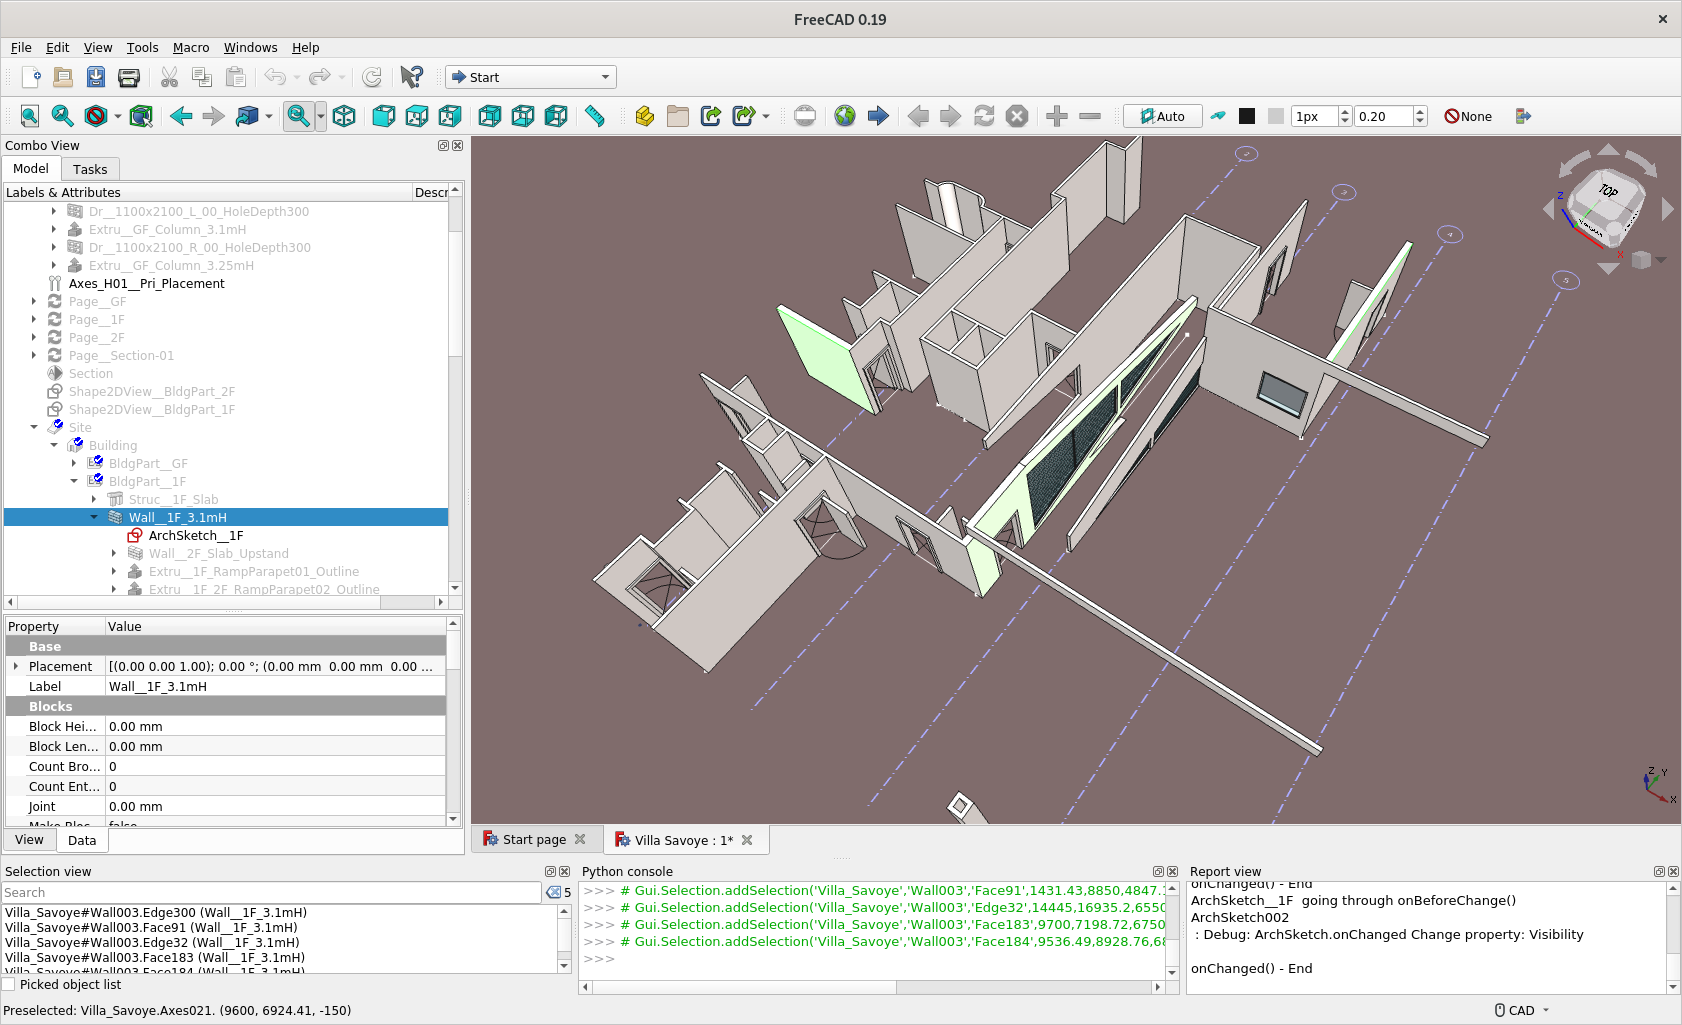Toggle Draft construction mode icon
The width and height of the screenshot is (1682, 1025).
1218,116
